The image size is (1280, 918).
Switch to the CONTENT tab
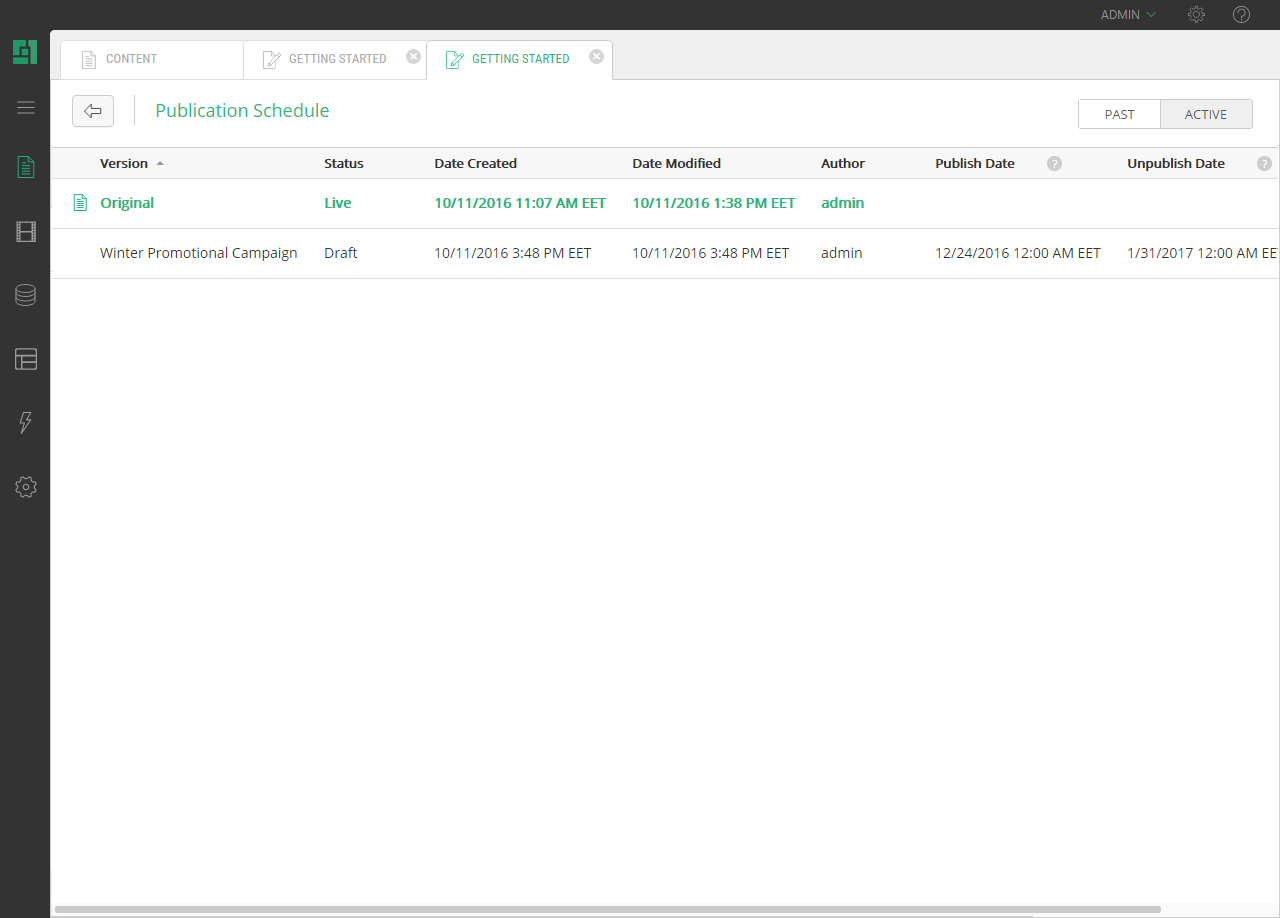click(x=131, y=59)
